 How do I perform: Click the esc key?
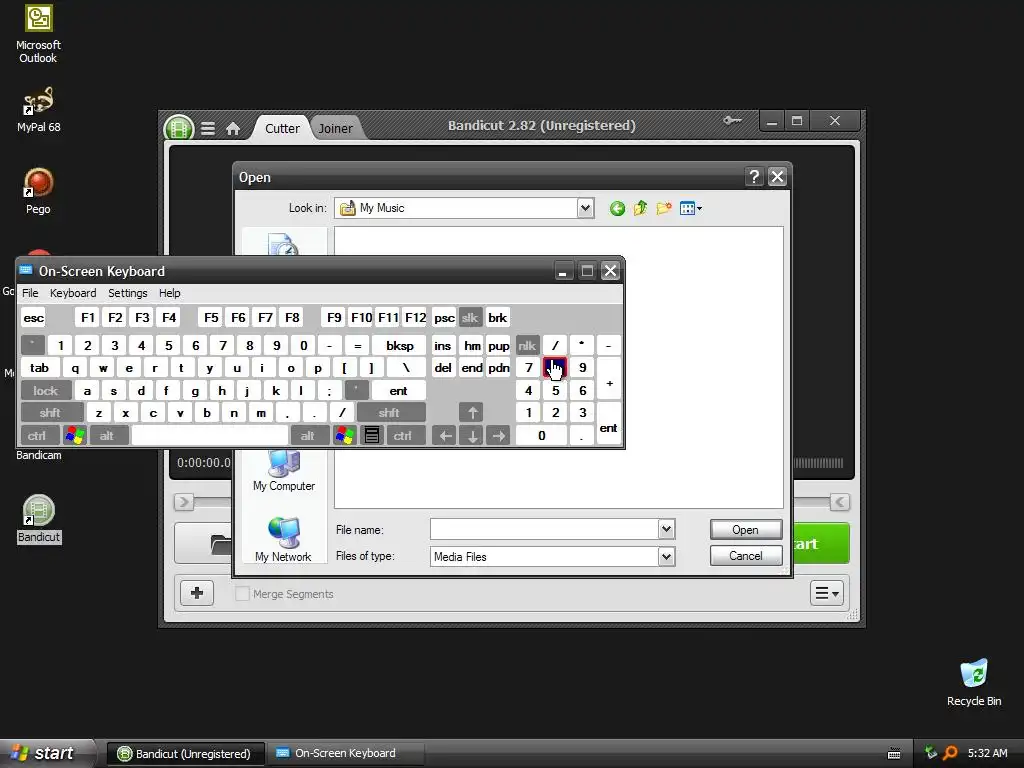click(x=33, y=318)
